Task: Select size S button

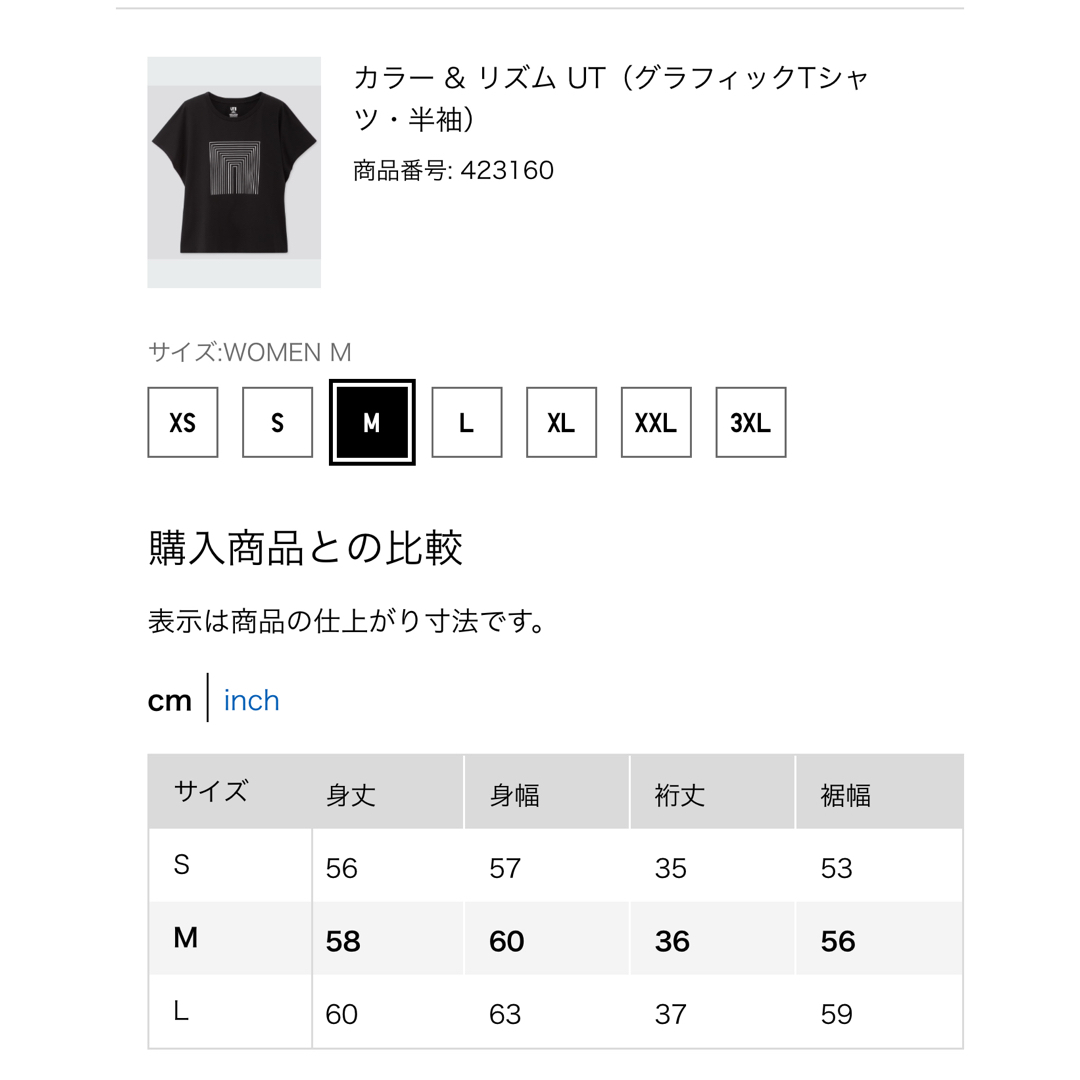Action: pos(277,422)
